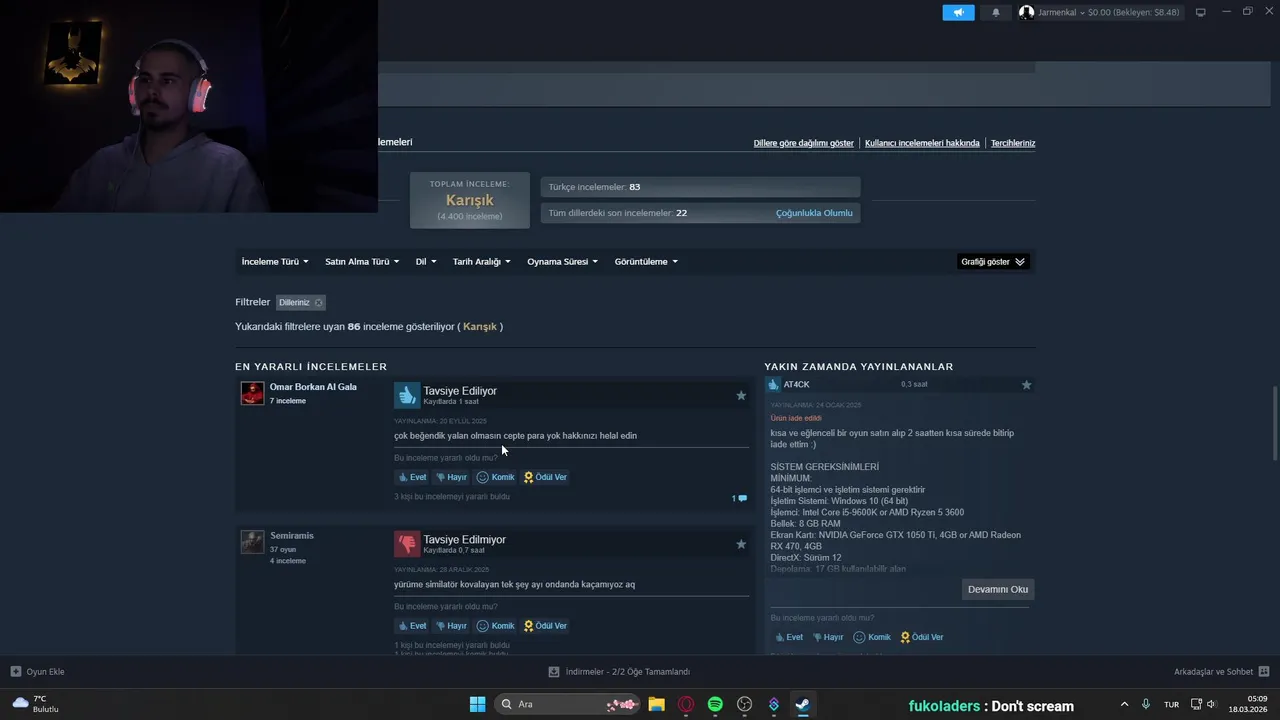Click Oyun Ekle at bottom left

37,672
